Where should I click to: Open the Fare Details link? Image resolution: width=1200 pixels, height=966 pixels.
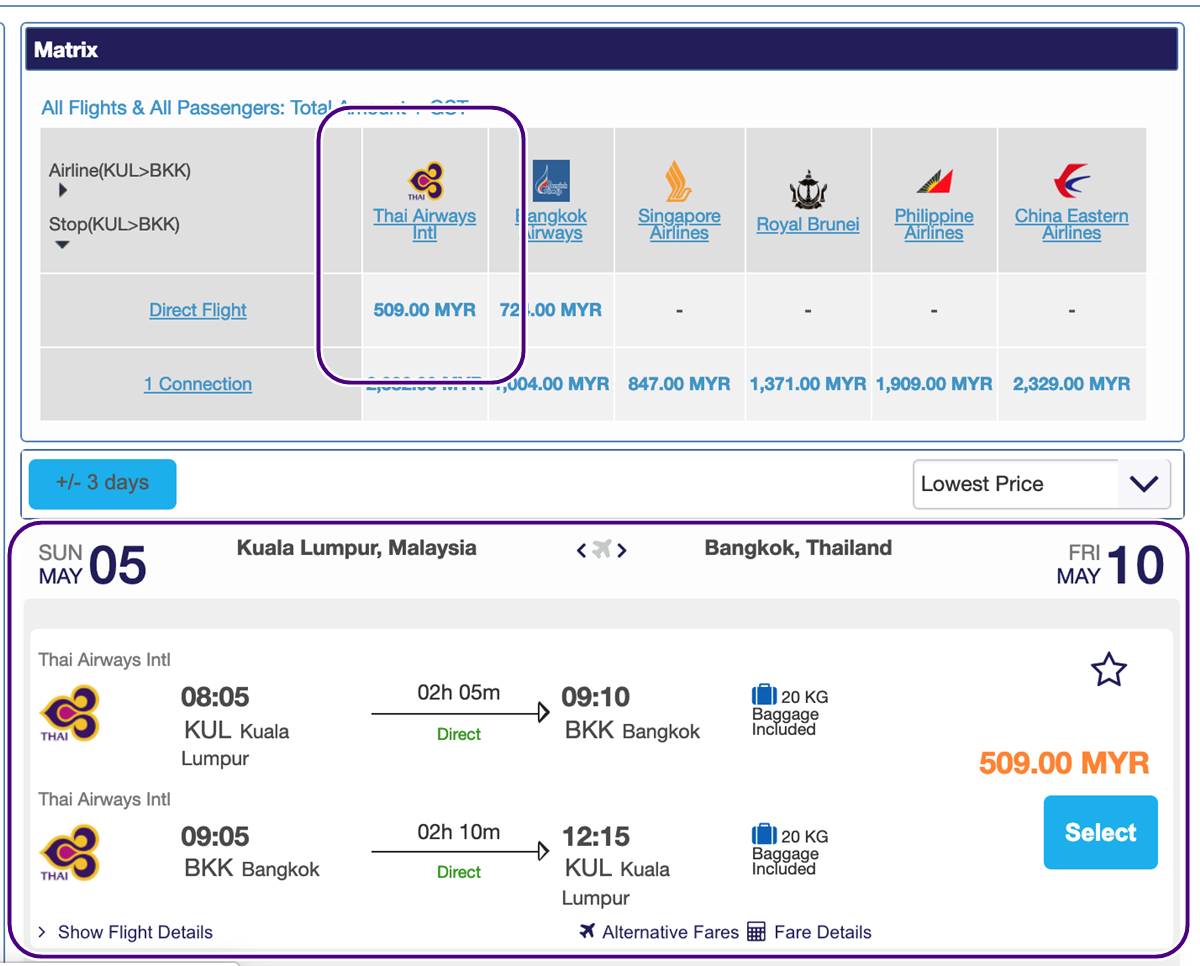coord(823,932)
